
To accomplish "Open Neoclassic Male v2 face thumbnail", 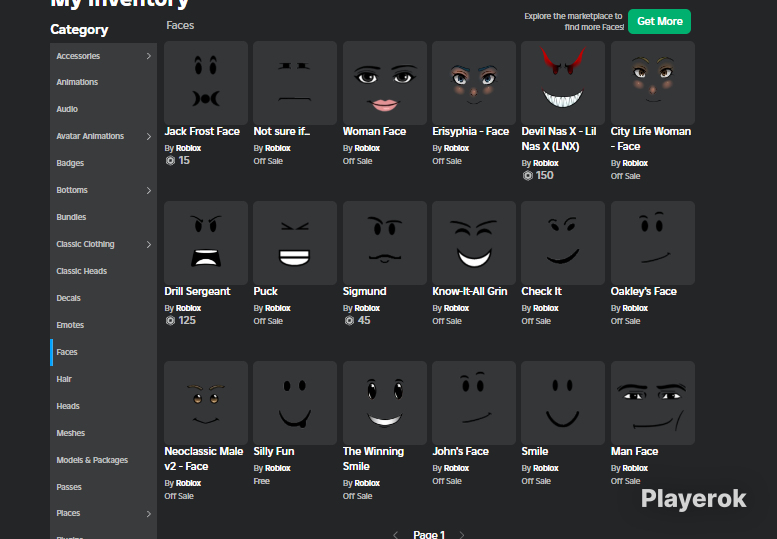I will pos(206,403).
